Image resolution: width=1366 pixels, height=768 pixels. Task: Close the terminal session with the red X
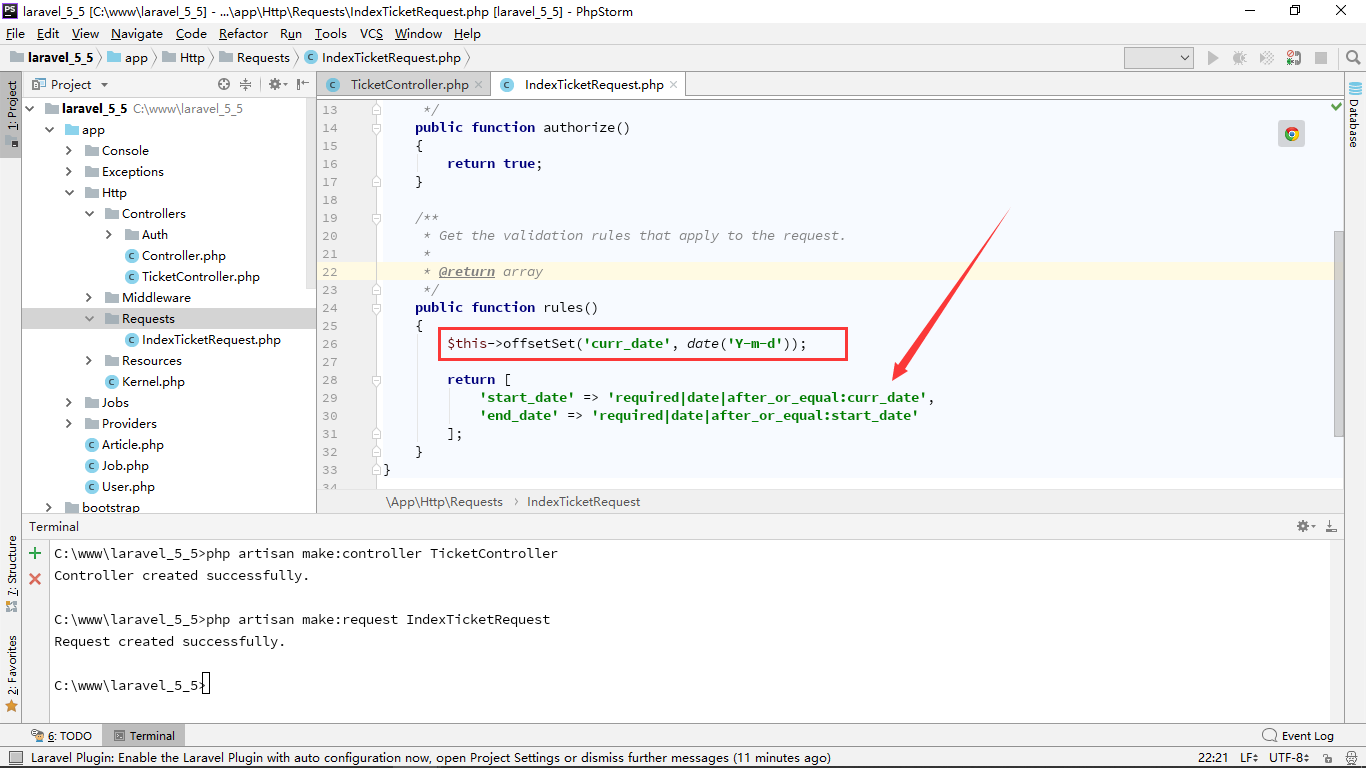35,578
